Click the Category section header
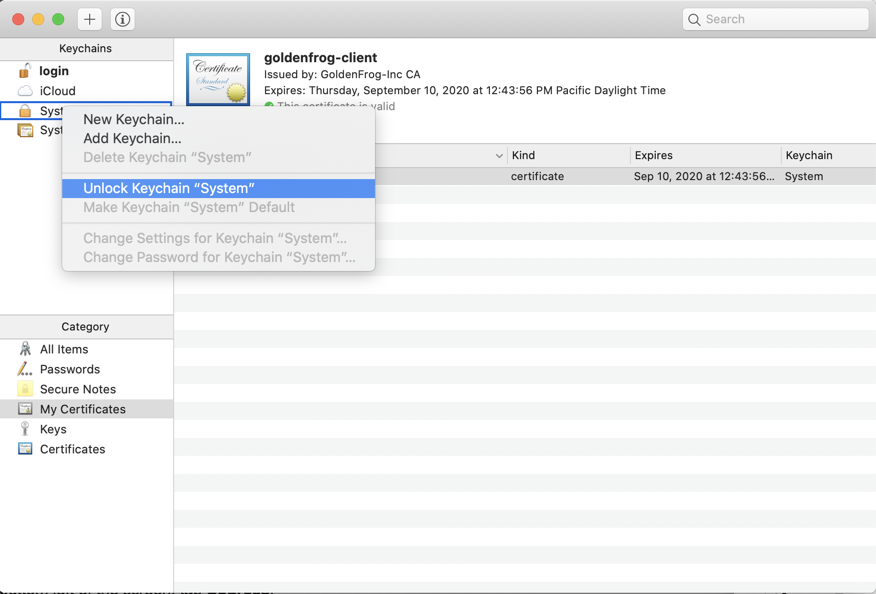Viewport: 876px width, 594px height. [85, 327]
